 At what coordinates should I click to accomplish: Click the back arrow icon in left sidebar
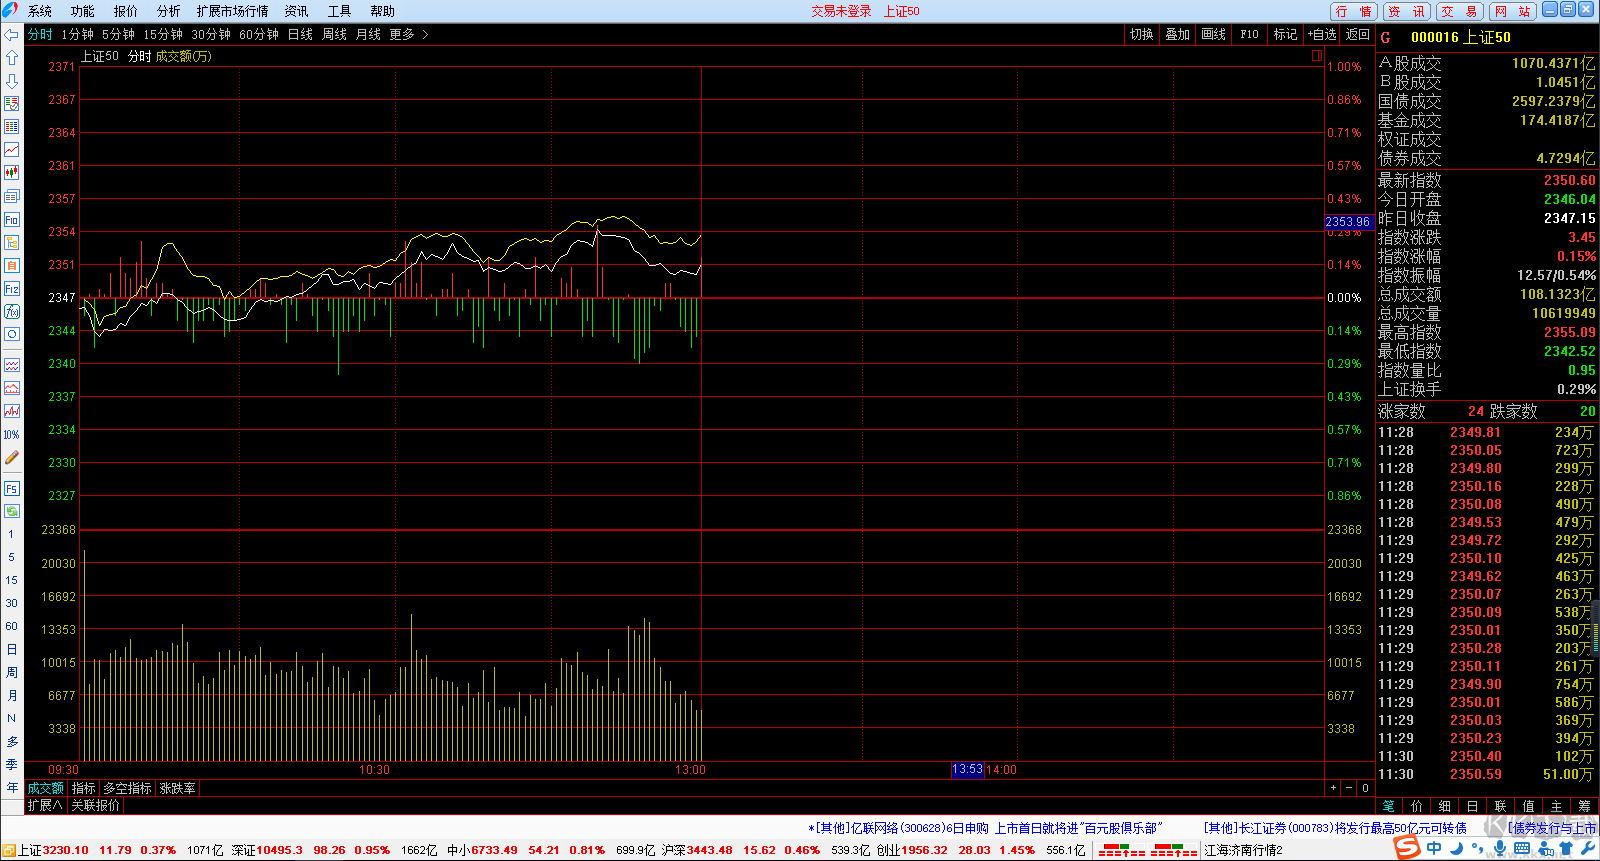point(12,35)
